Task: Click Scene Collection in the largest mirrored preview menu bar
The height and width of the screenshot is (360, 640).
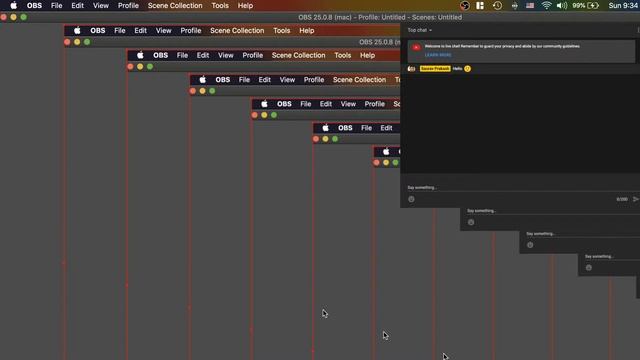Action: coord(237,31)
